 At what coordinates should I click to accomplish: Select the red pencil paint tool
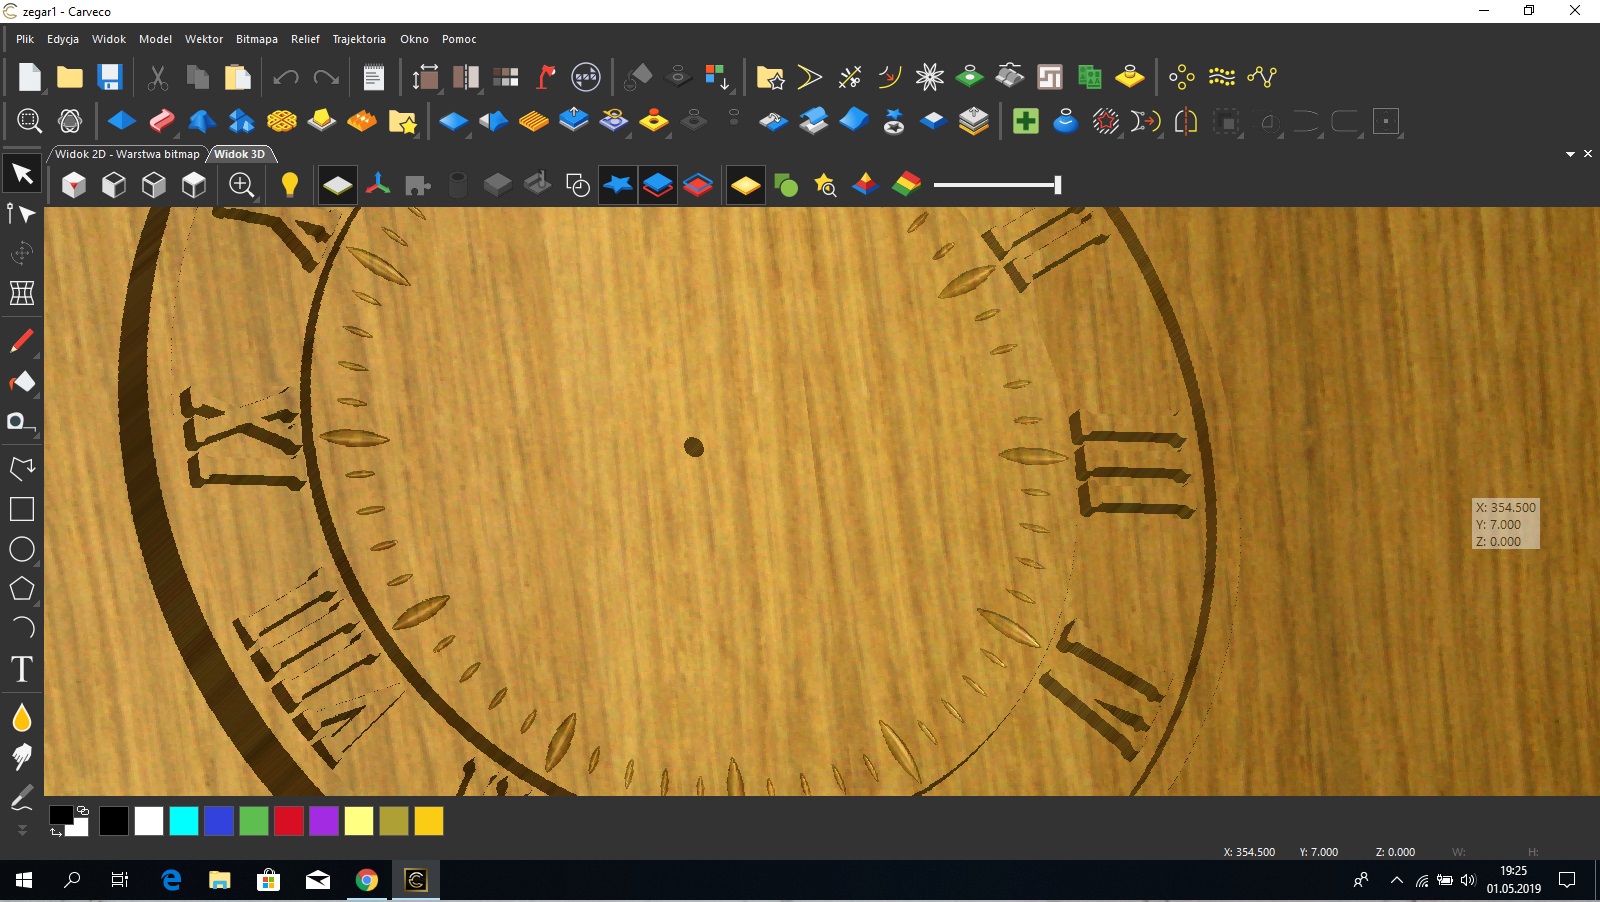coord(21,341)
